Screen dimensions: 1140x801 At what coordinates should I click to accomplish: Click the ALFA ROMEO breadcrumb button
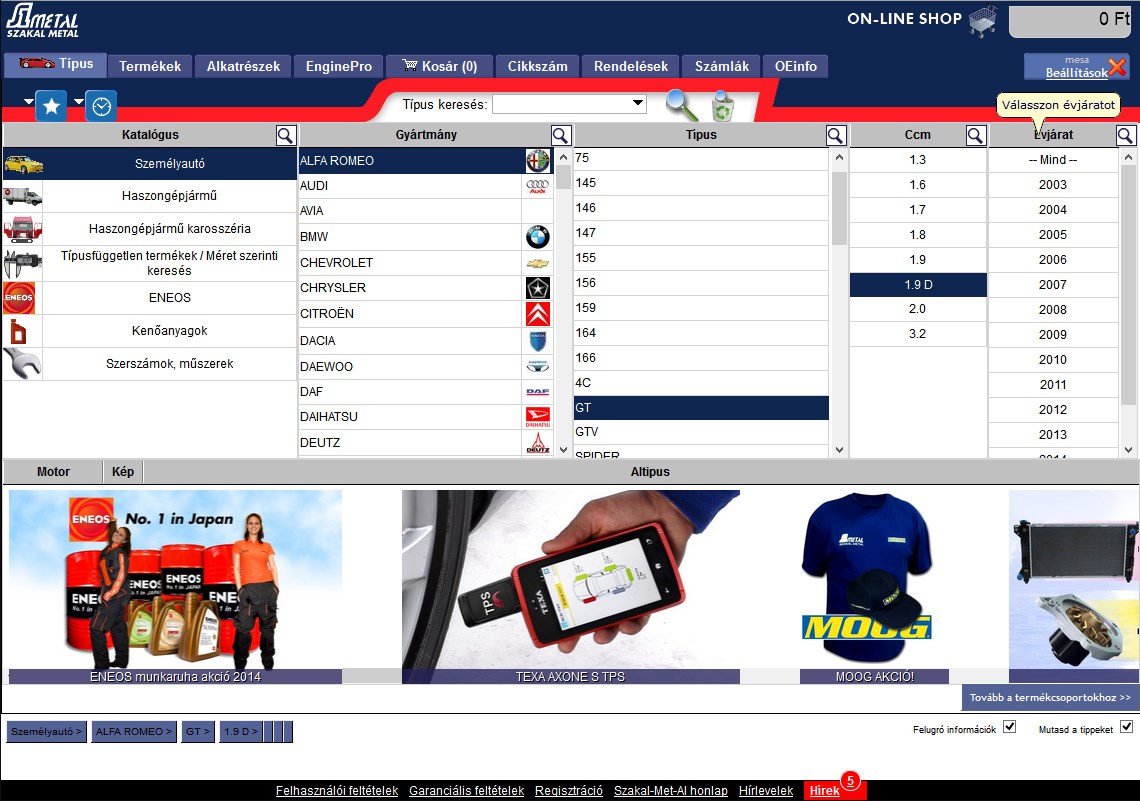tap(134, 732)
